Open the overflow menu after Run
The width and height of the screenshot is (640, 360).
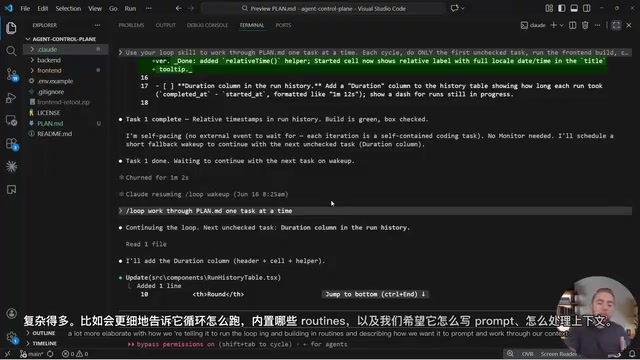(x=149, y=8)
